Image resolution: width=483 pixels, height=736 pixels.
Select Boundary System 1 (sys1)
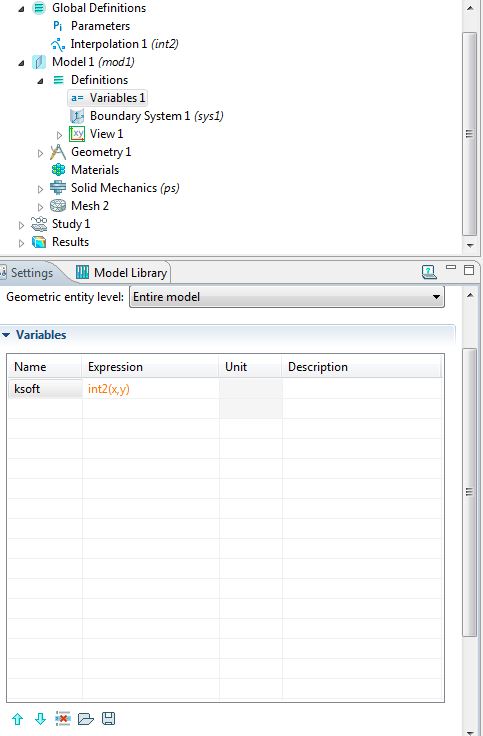pos(146,116)
